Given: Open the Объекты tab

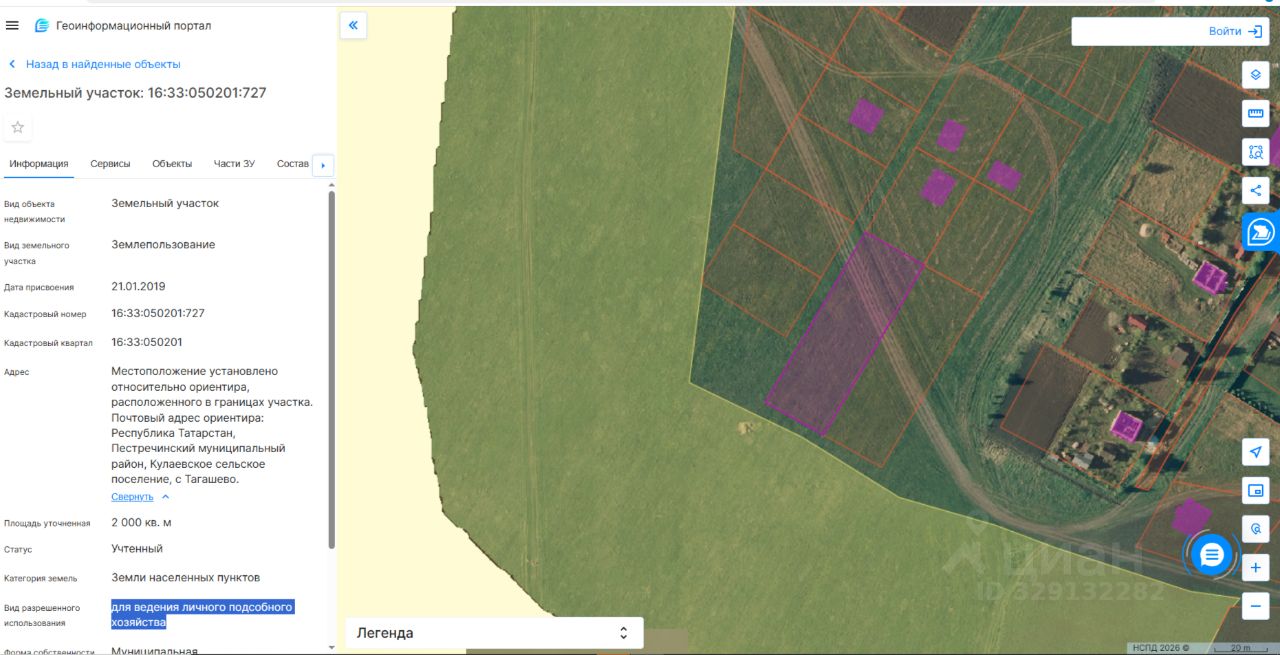Looking at the screenshot, I should 172,164.
